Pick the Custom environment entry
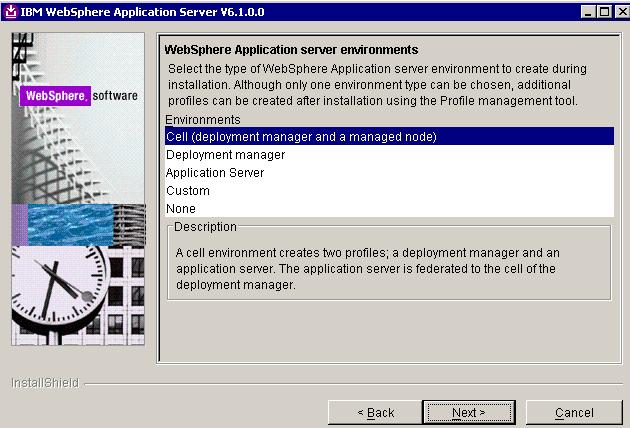 (x=389, y=190)
